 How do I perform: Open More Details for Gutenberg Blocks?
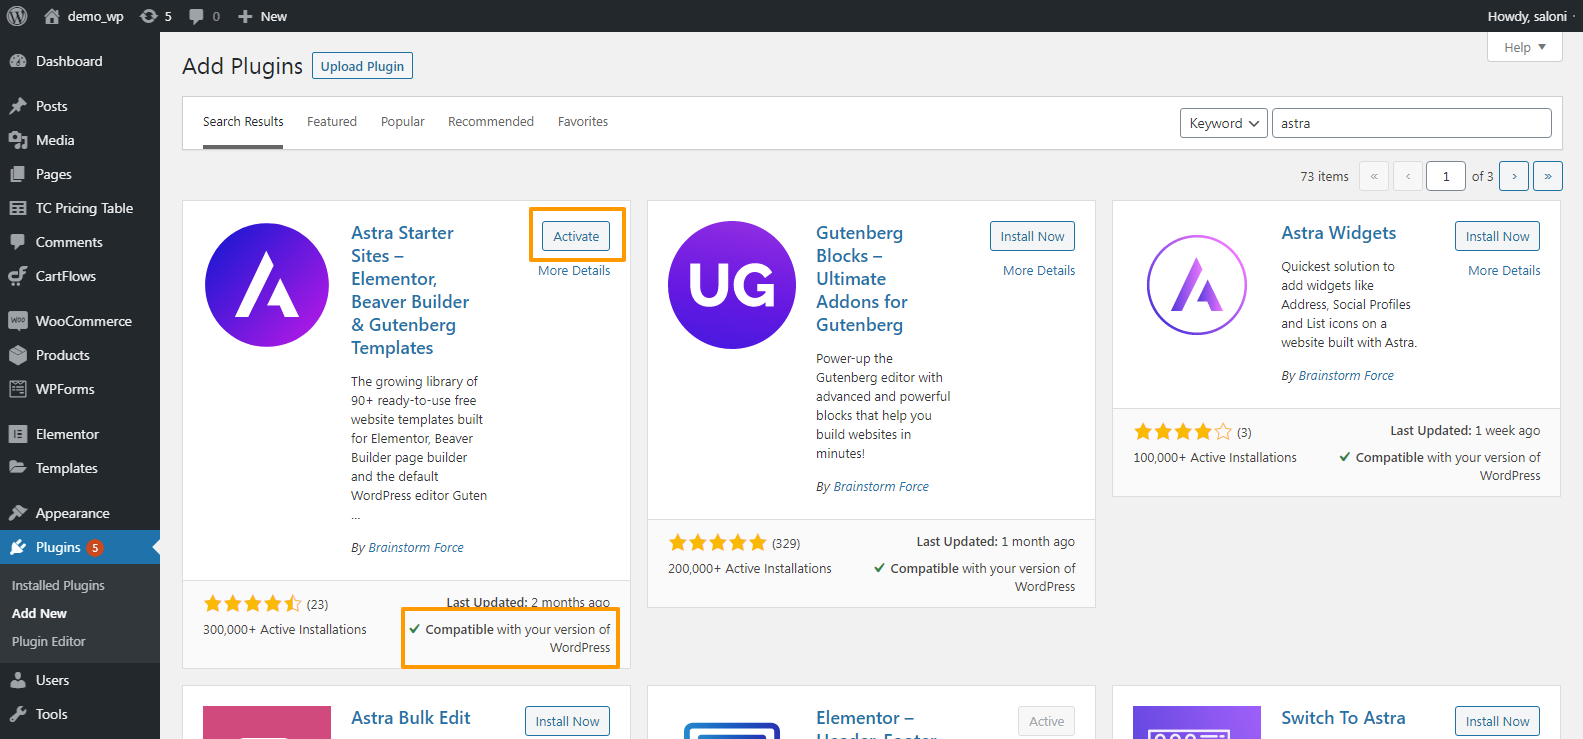coord(1039,270)
